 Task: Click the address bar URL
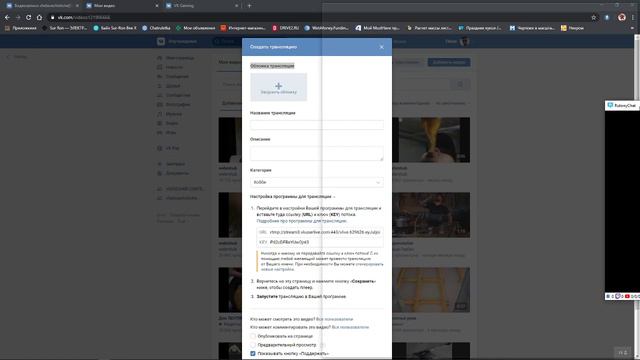[x=84, y=18]
